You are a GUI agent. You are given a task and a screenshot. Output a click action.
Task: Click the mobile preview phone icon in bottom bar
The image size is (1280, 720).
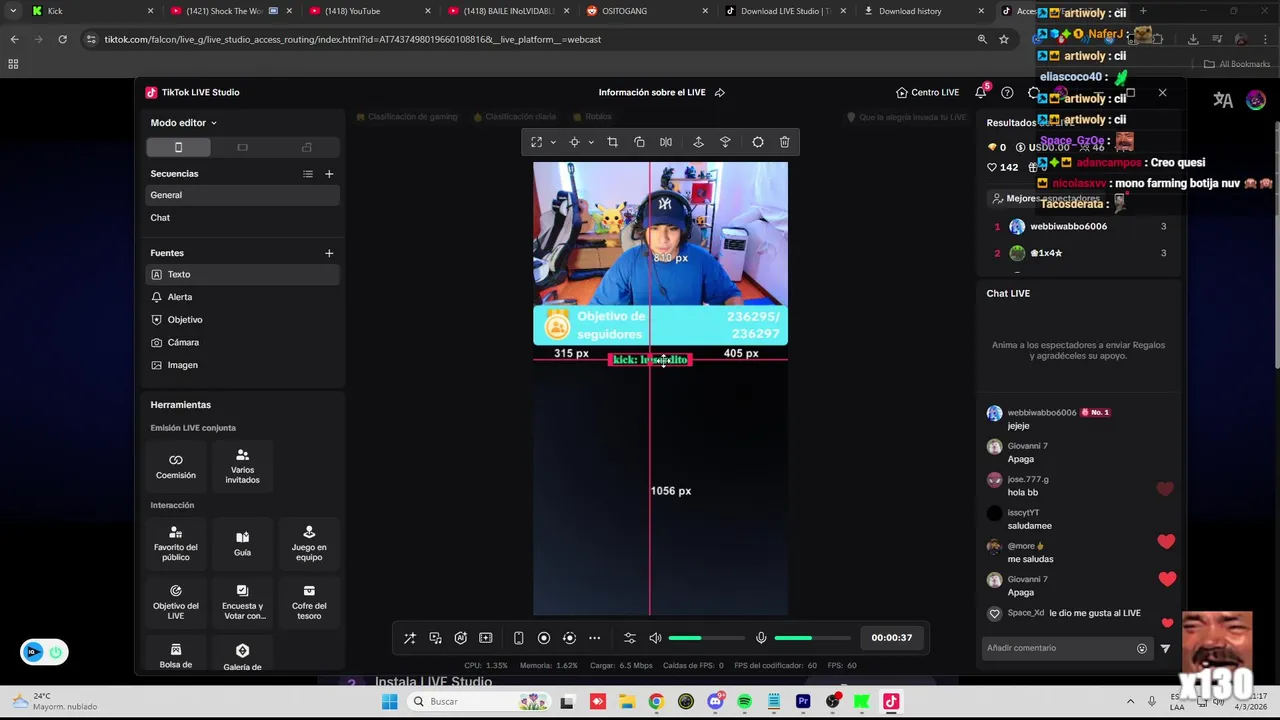518,638
